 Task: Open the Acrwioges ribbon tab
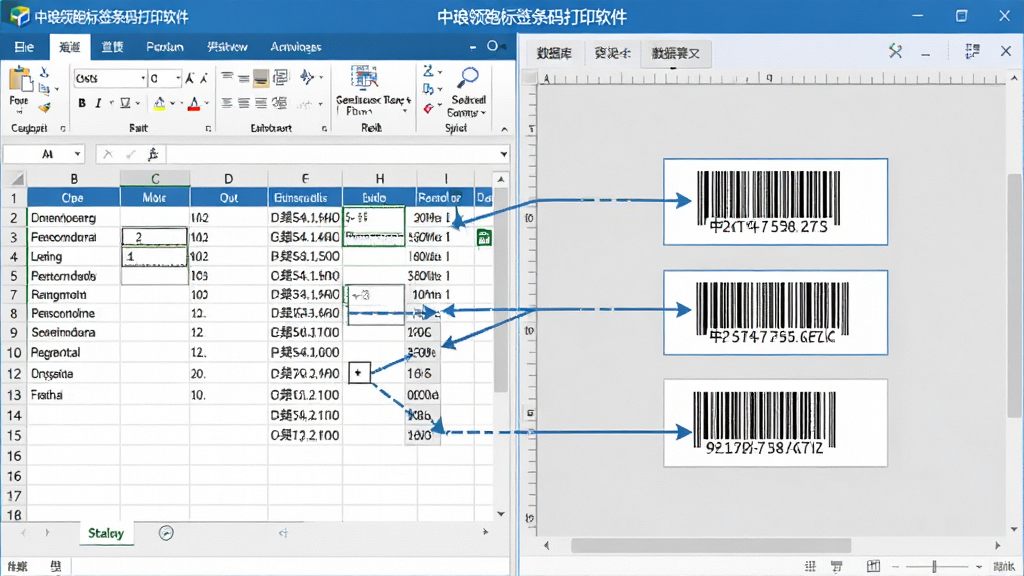pyautogui.click(x=296, y=47)
